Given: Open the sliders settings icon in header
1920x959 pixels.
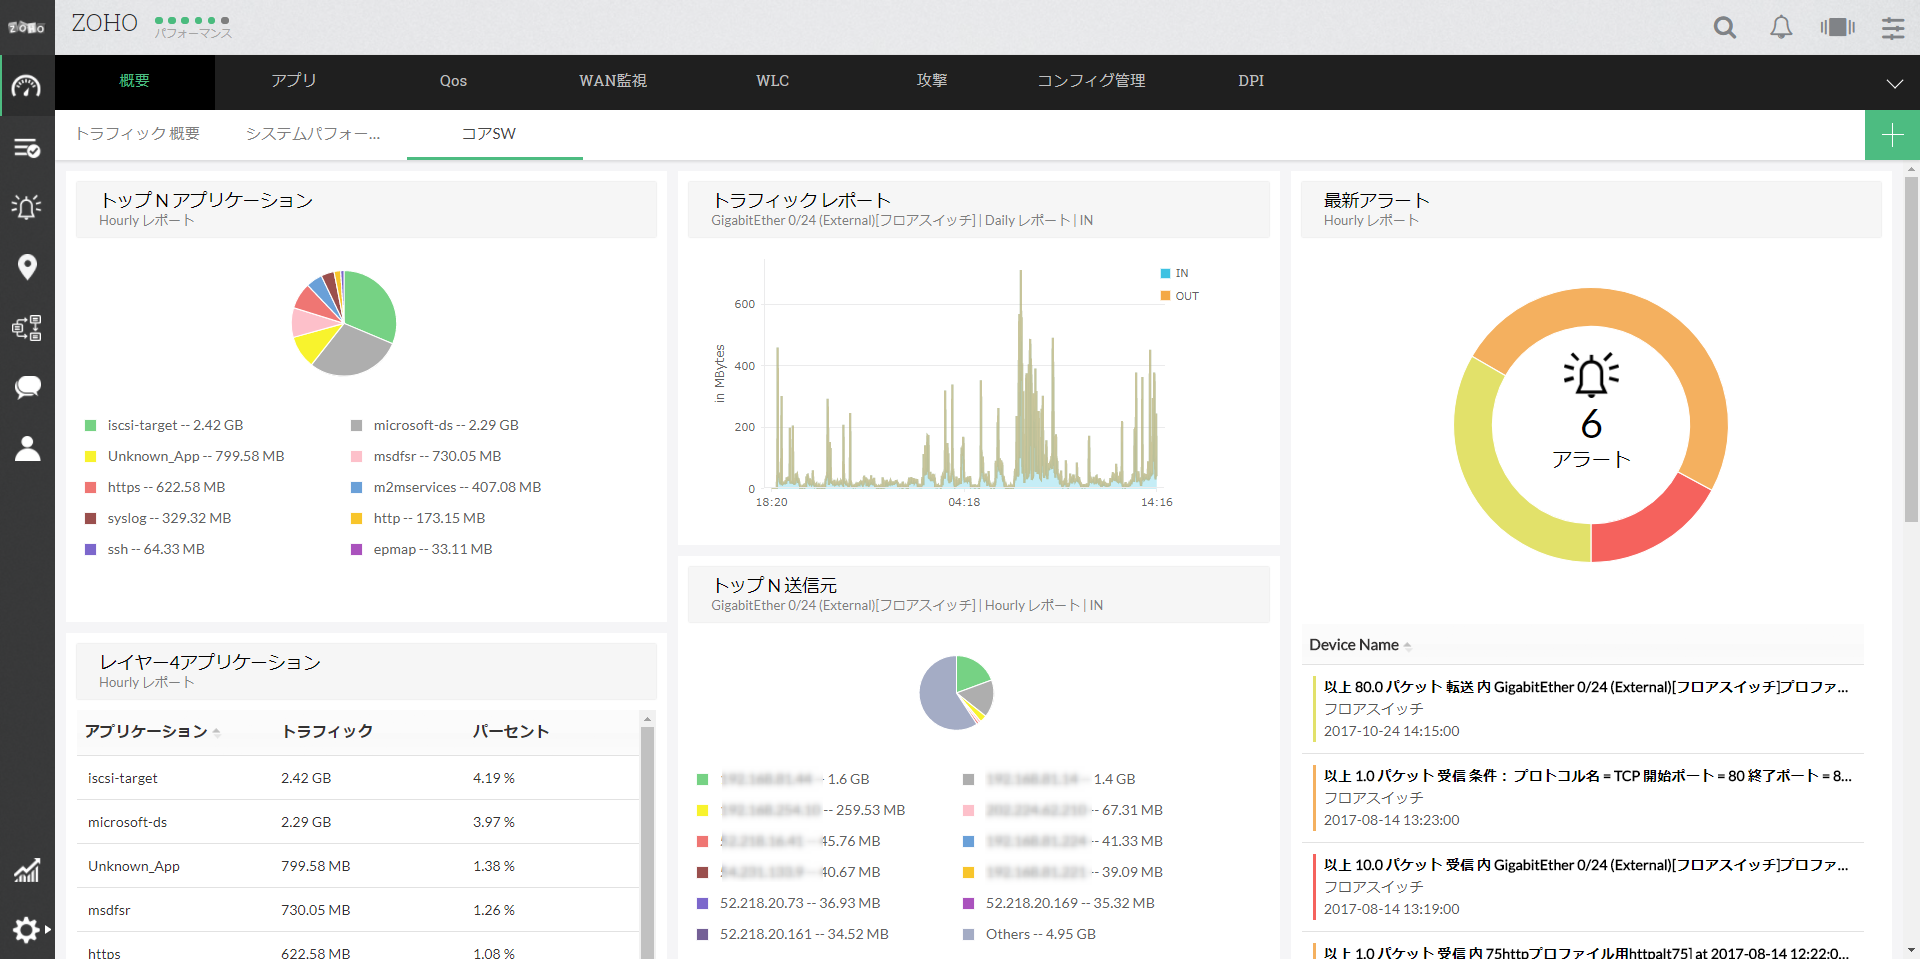Looking at the screenshot, I should [x=1893, y=27].
